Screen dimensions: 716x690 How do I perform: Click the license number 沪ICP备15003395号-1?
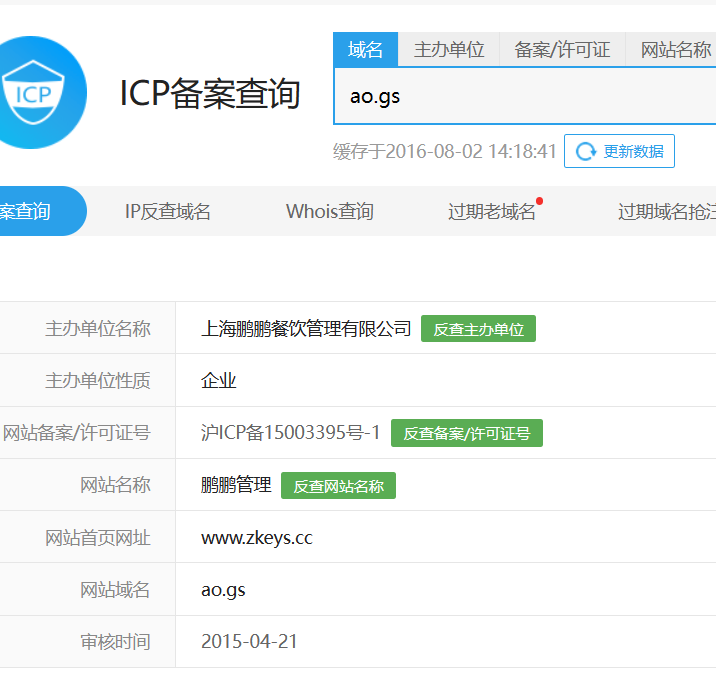point(290,433)
